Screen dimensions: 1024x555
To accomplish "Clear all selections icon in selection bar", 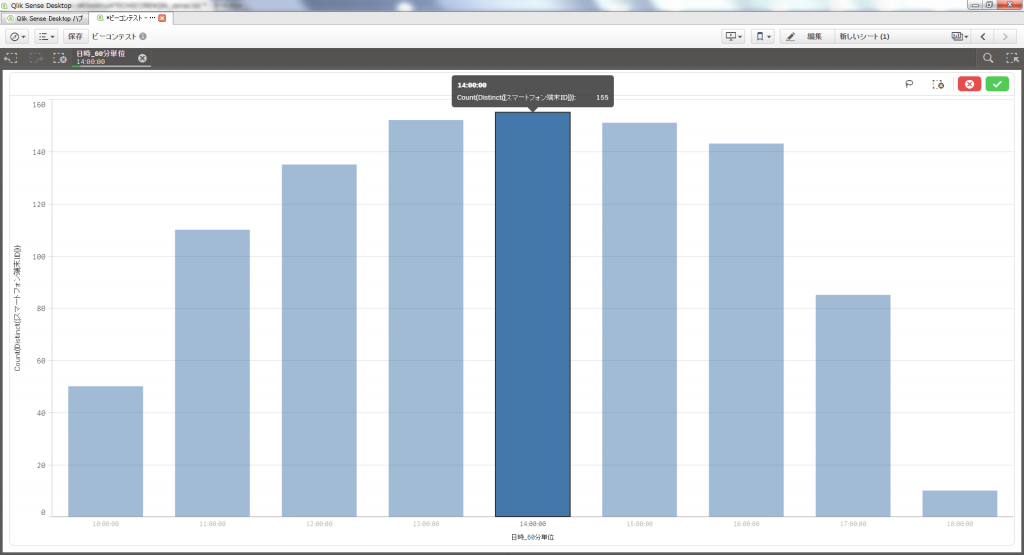I will coord(59,59).
